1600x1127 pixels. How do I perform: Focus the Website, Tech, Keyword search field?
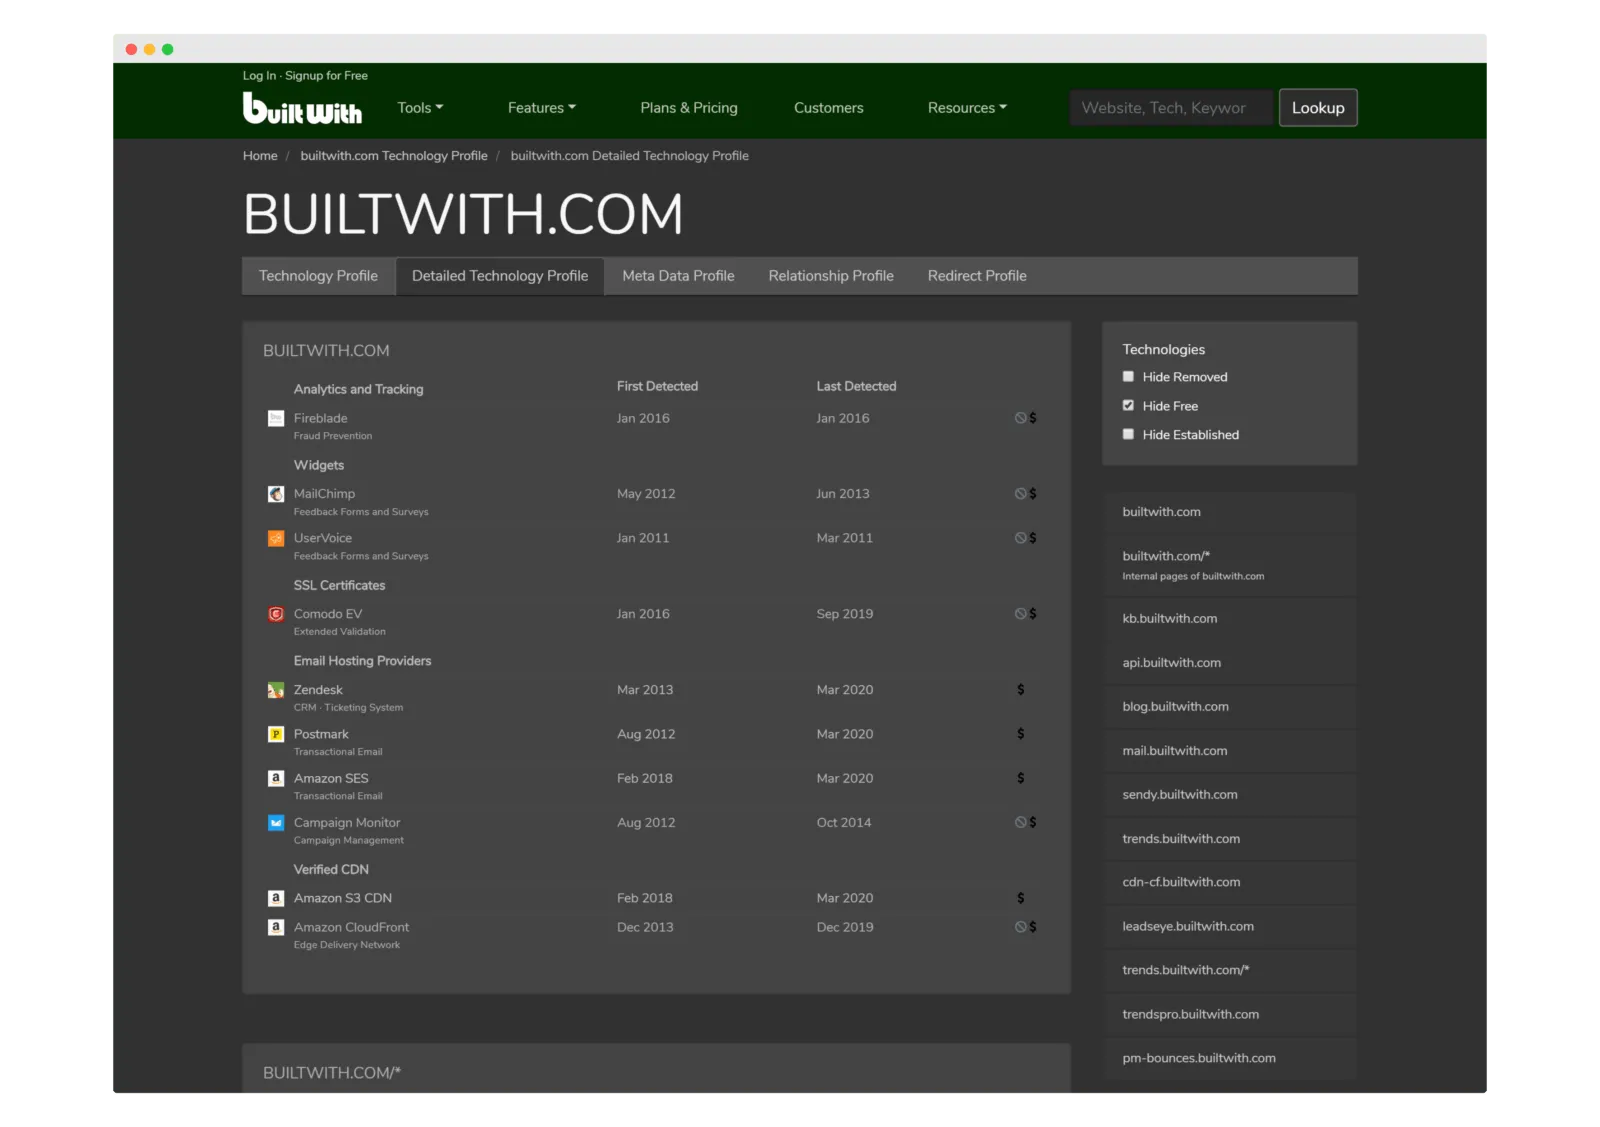pyautogui.click(x=1170, y=108)
